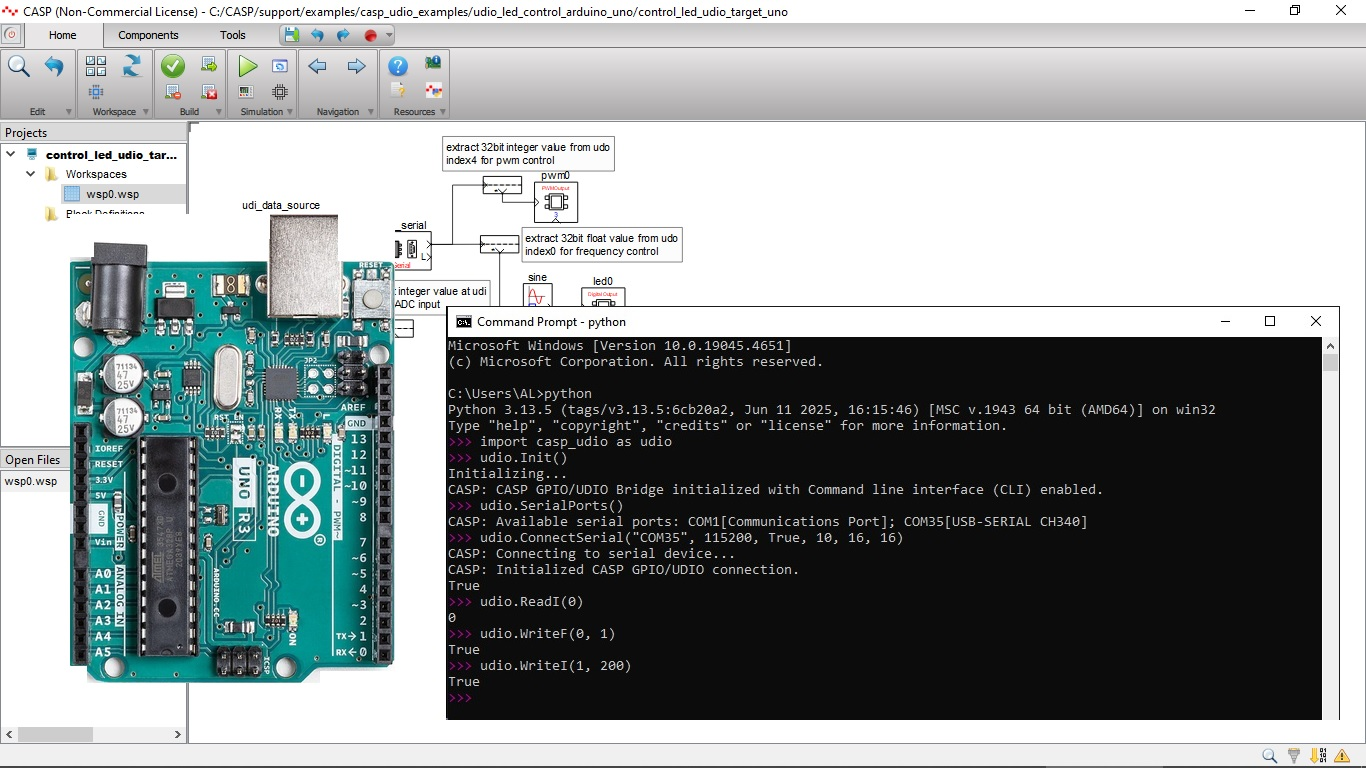Expand the Resources group dropdown arrow
The height and width of the screenshot is (768, 1366).
coord(442,112)
